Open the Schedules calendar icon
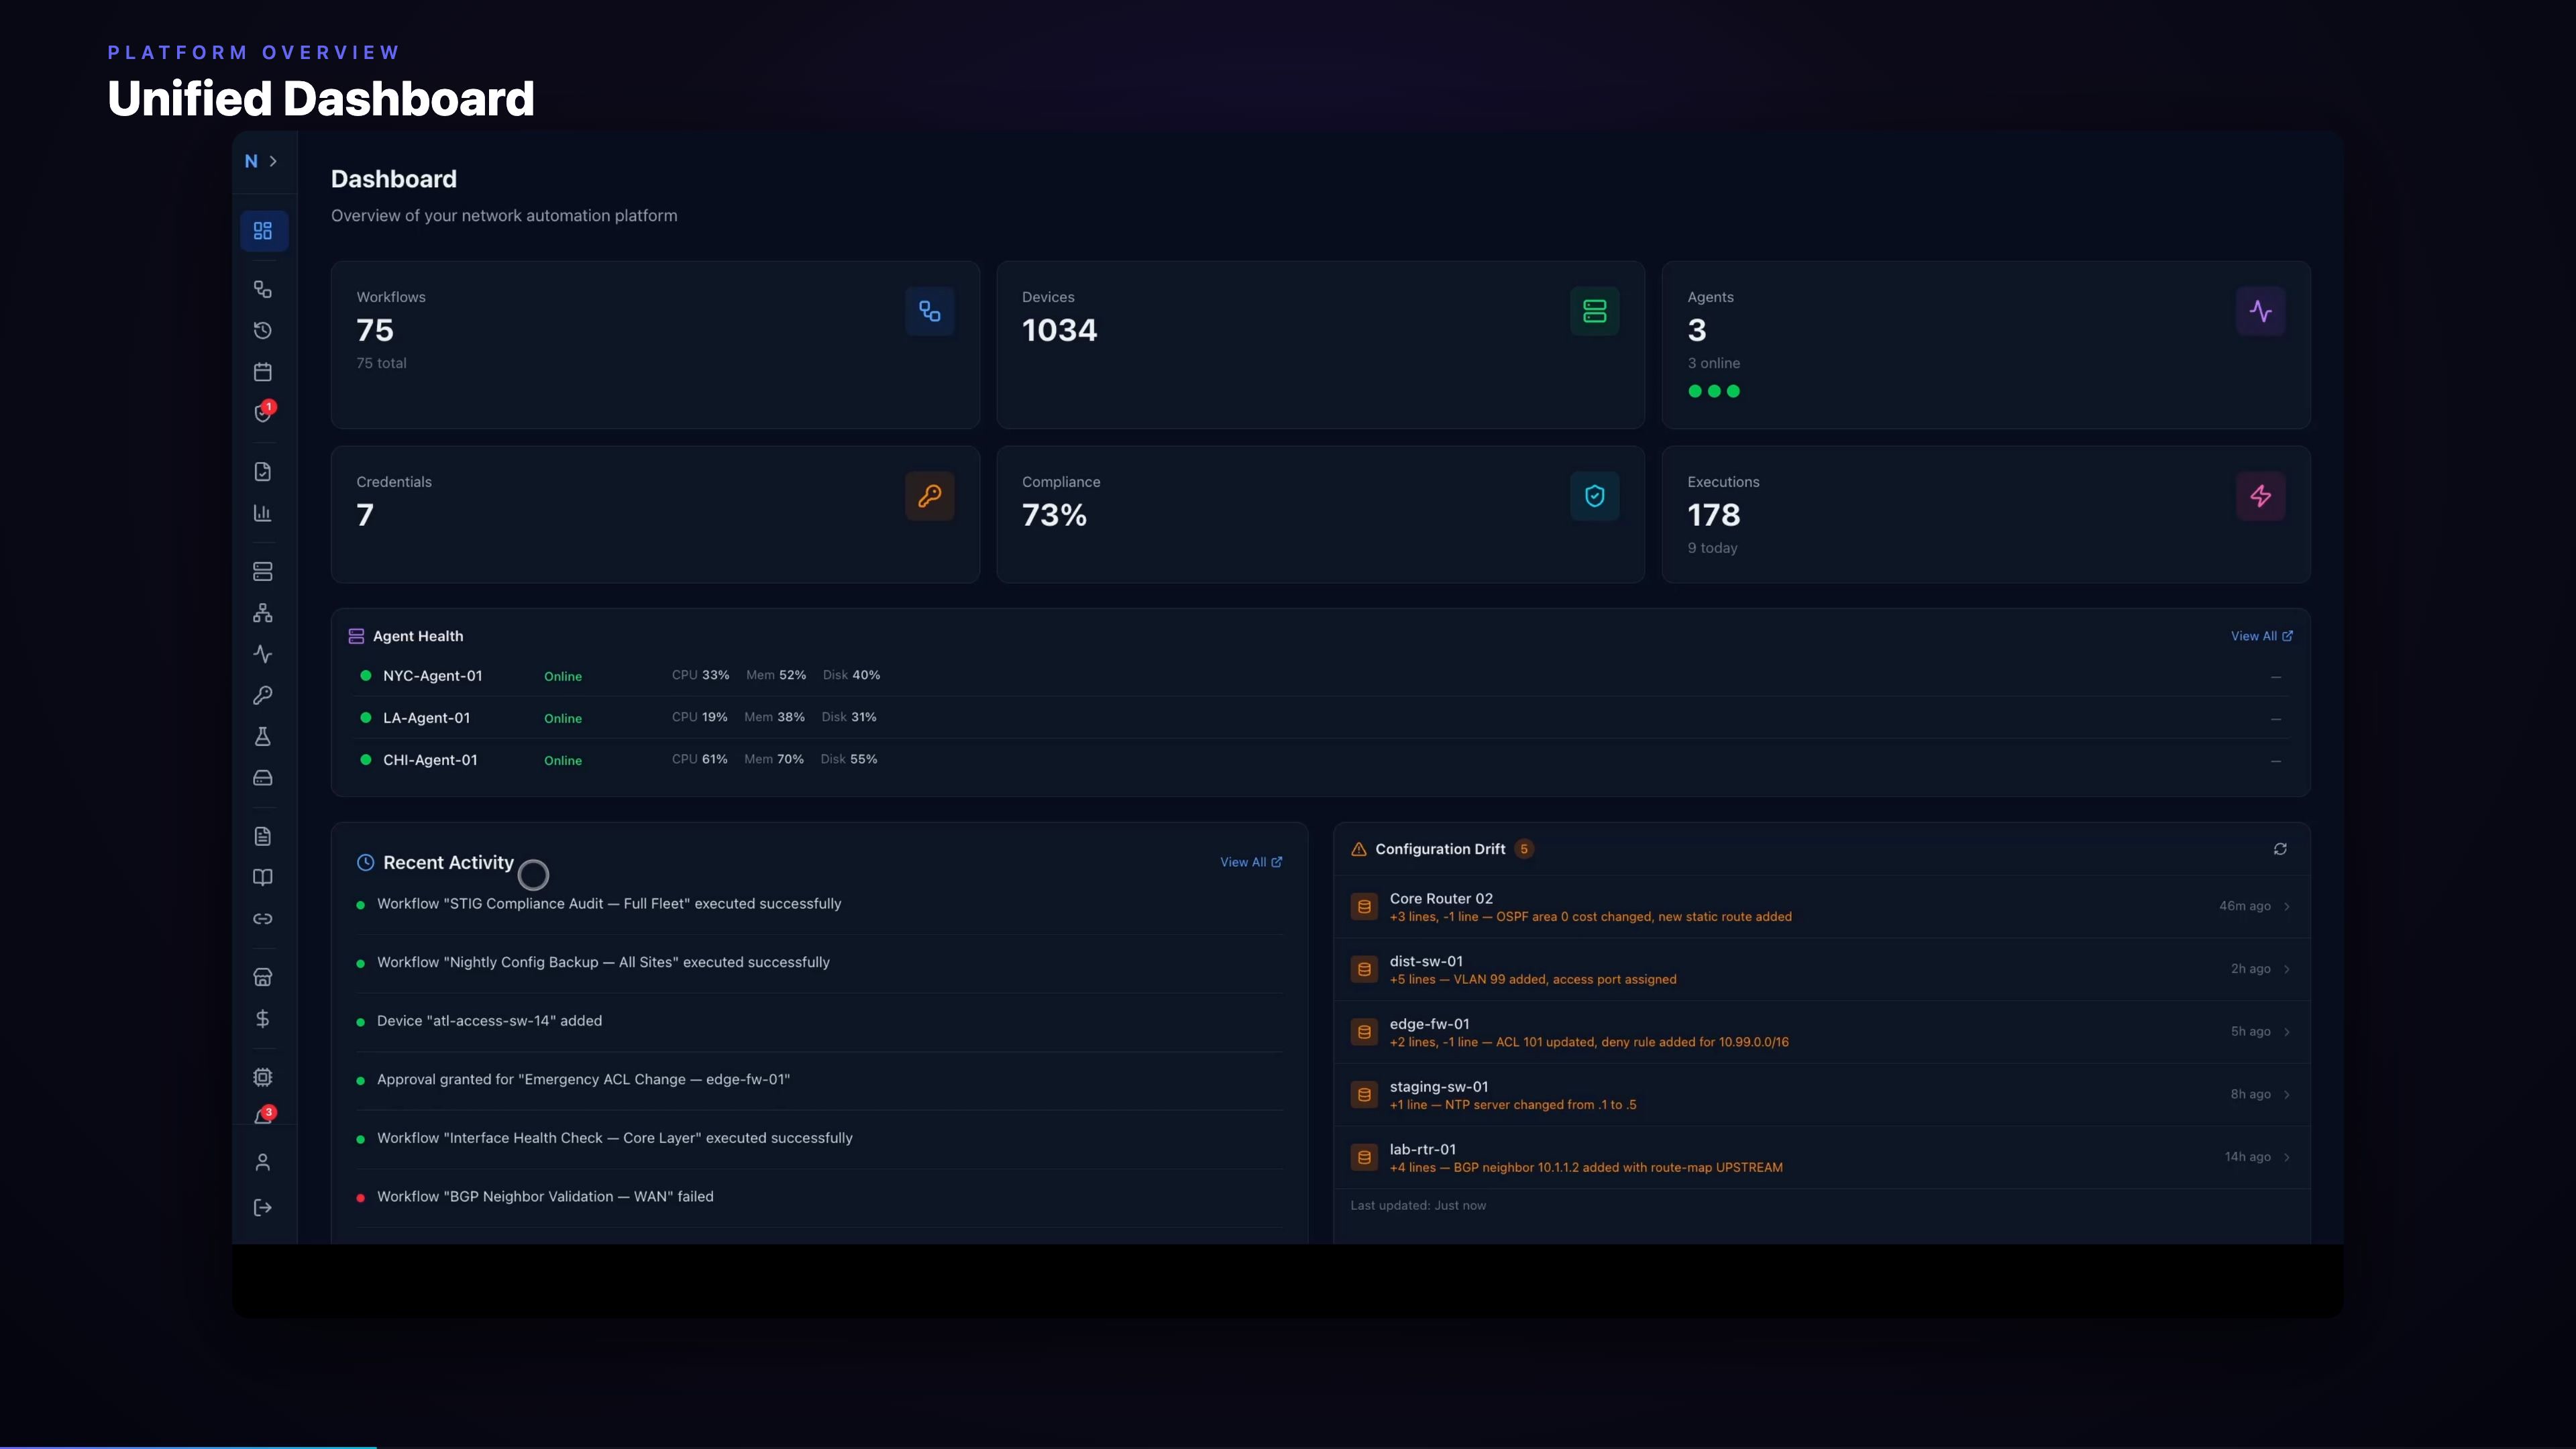This screenshot has width=2576, height=1449. (x=263, y=371)
